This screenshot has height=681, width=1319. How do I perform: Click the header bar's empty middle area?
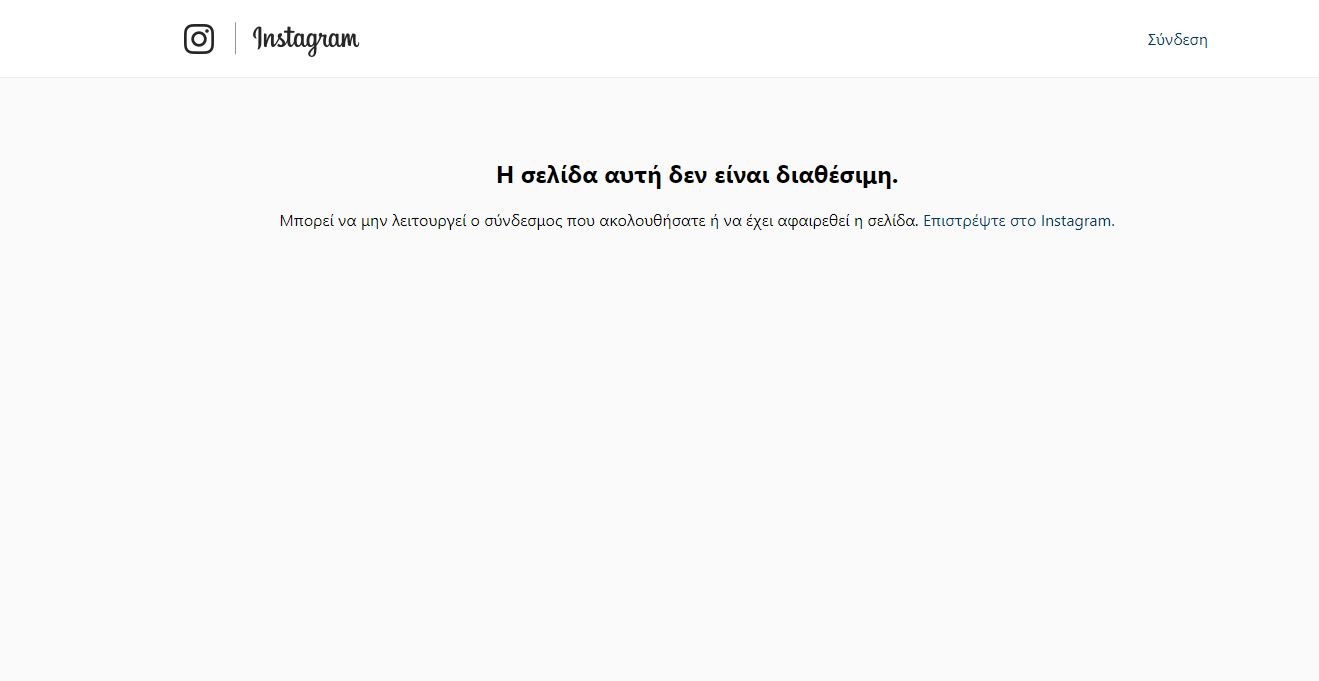[750, 39]
